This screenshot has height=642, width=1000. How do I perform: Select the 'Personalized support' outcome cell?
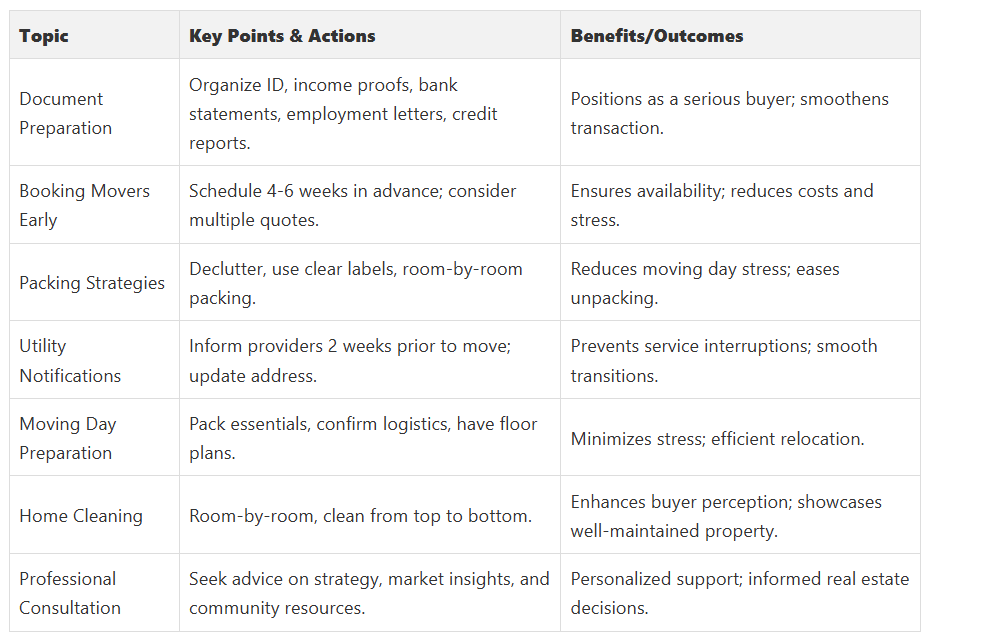[x=739, y=593]
